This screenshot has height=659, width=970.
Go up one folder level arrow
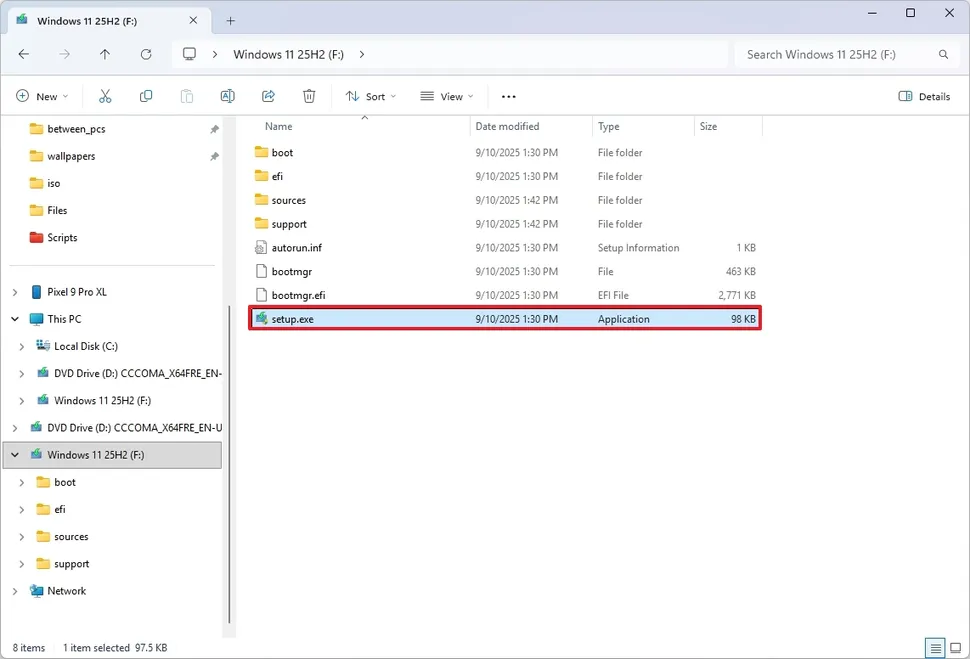pos(105,54)
